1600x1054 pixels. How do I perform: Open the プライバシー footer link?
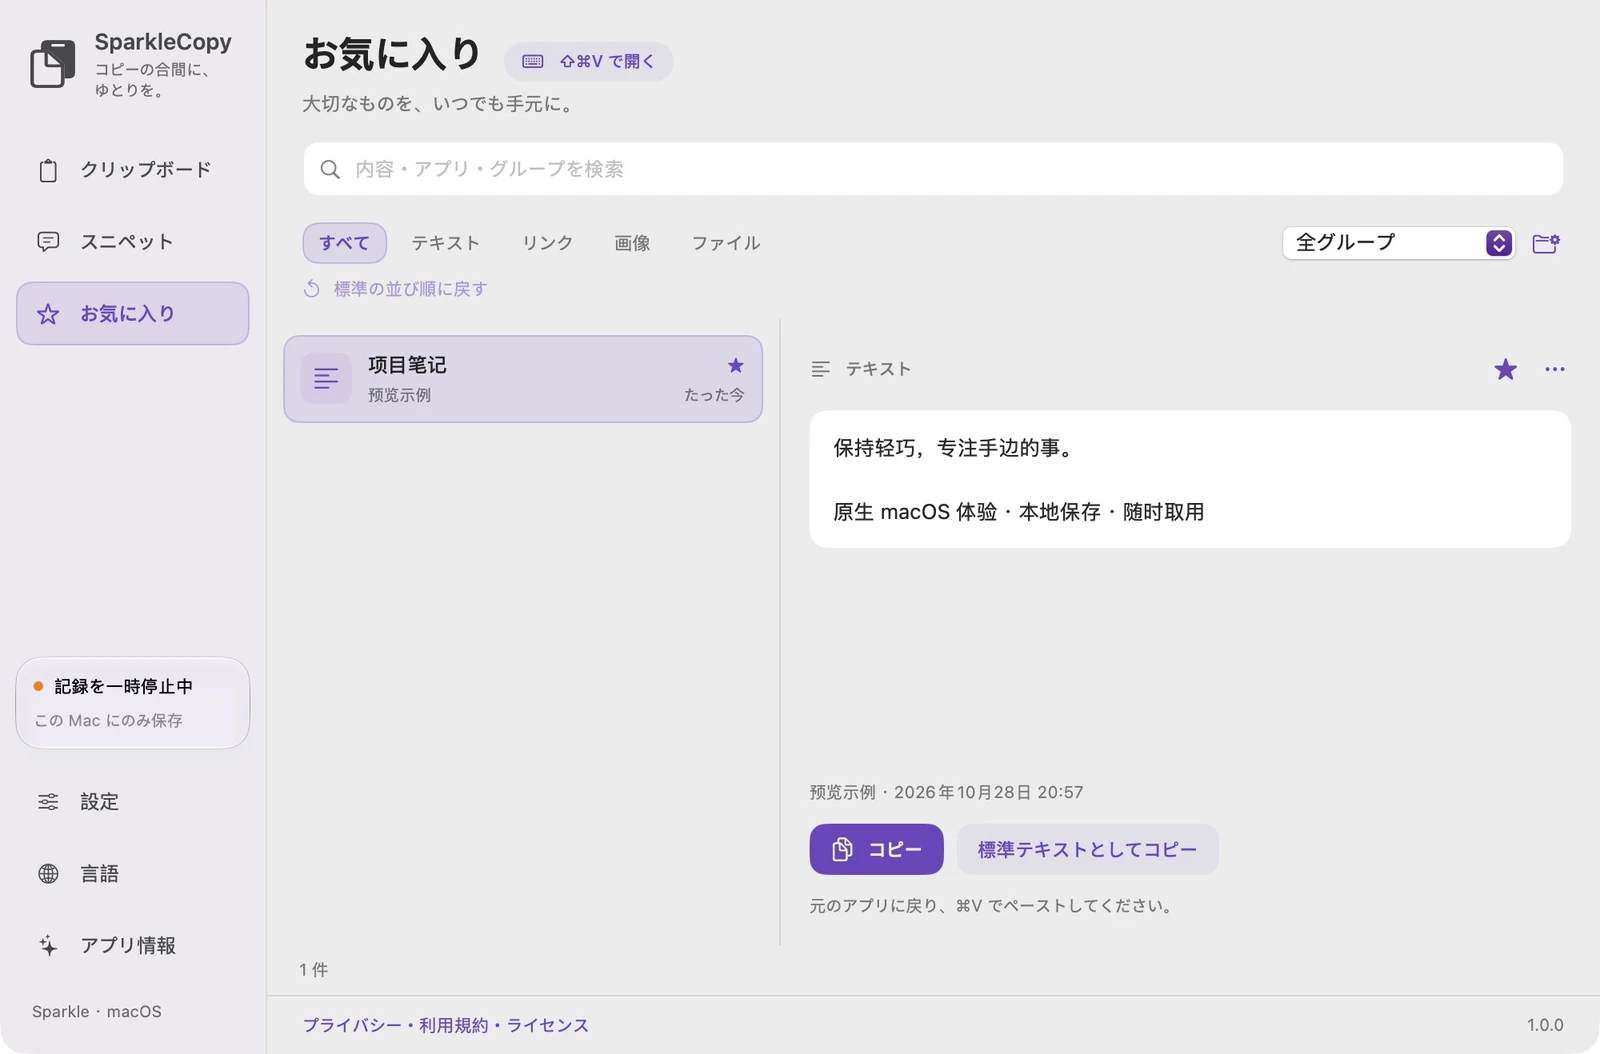pos(352,1026)
